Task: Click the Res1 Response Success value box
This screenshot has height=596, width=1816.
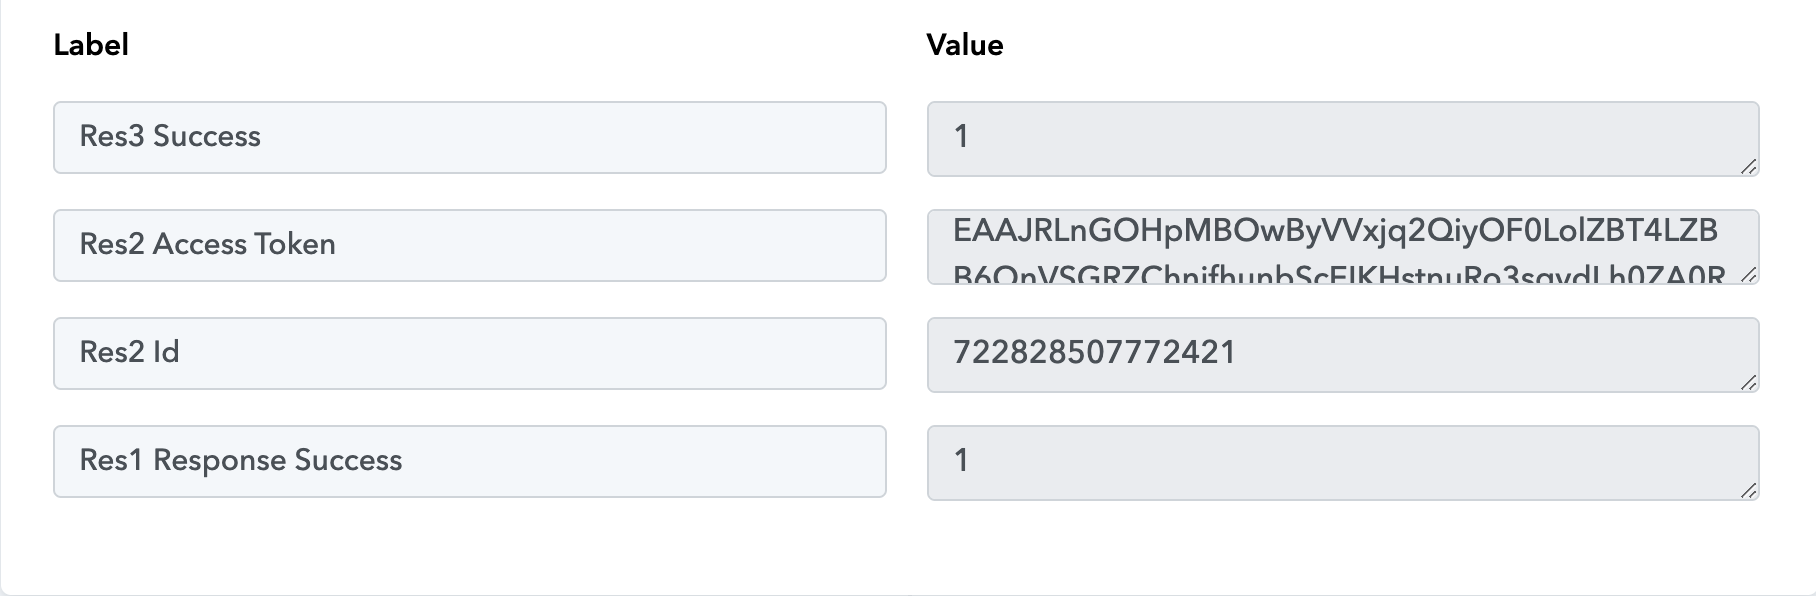Action: pos(1343,463)
